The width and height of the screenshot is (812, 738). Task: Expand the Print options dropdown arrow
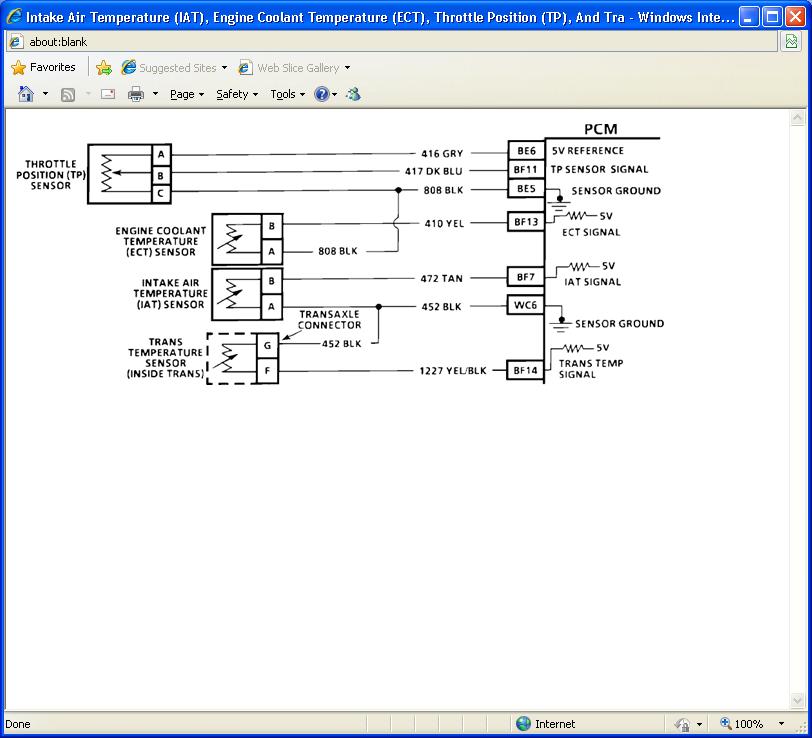[x=155, y=94]
